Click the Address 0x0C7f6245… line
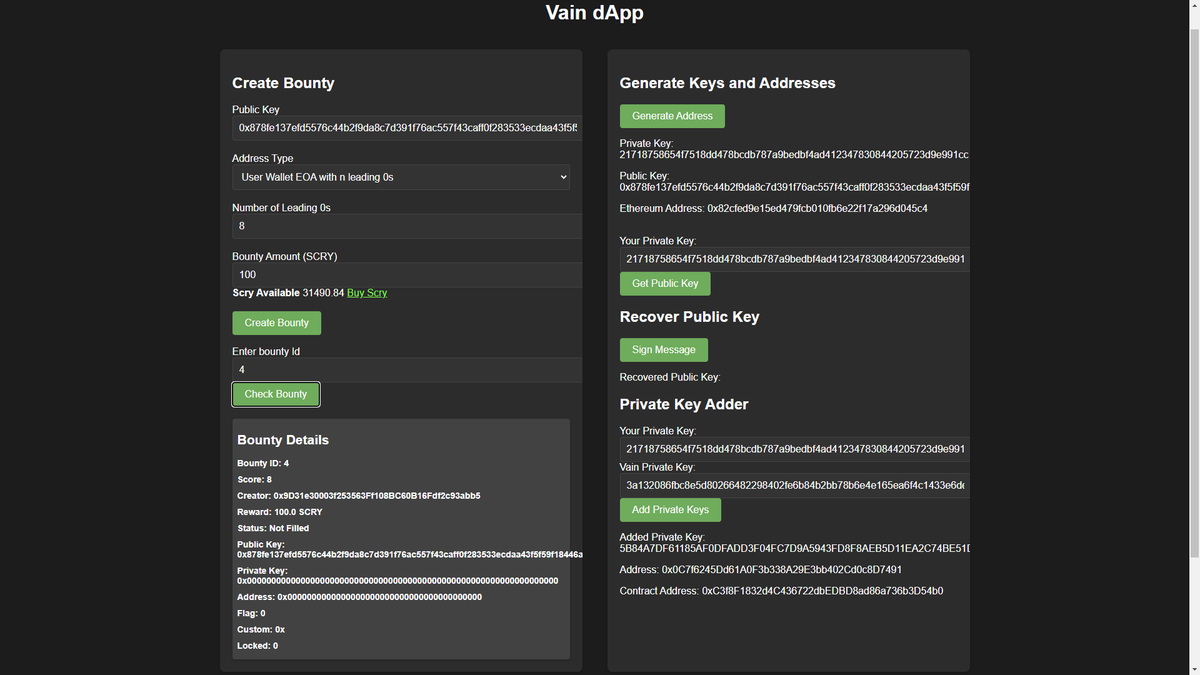Image resolution: width=1200 pixels, height=675 pixels. 760,569
